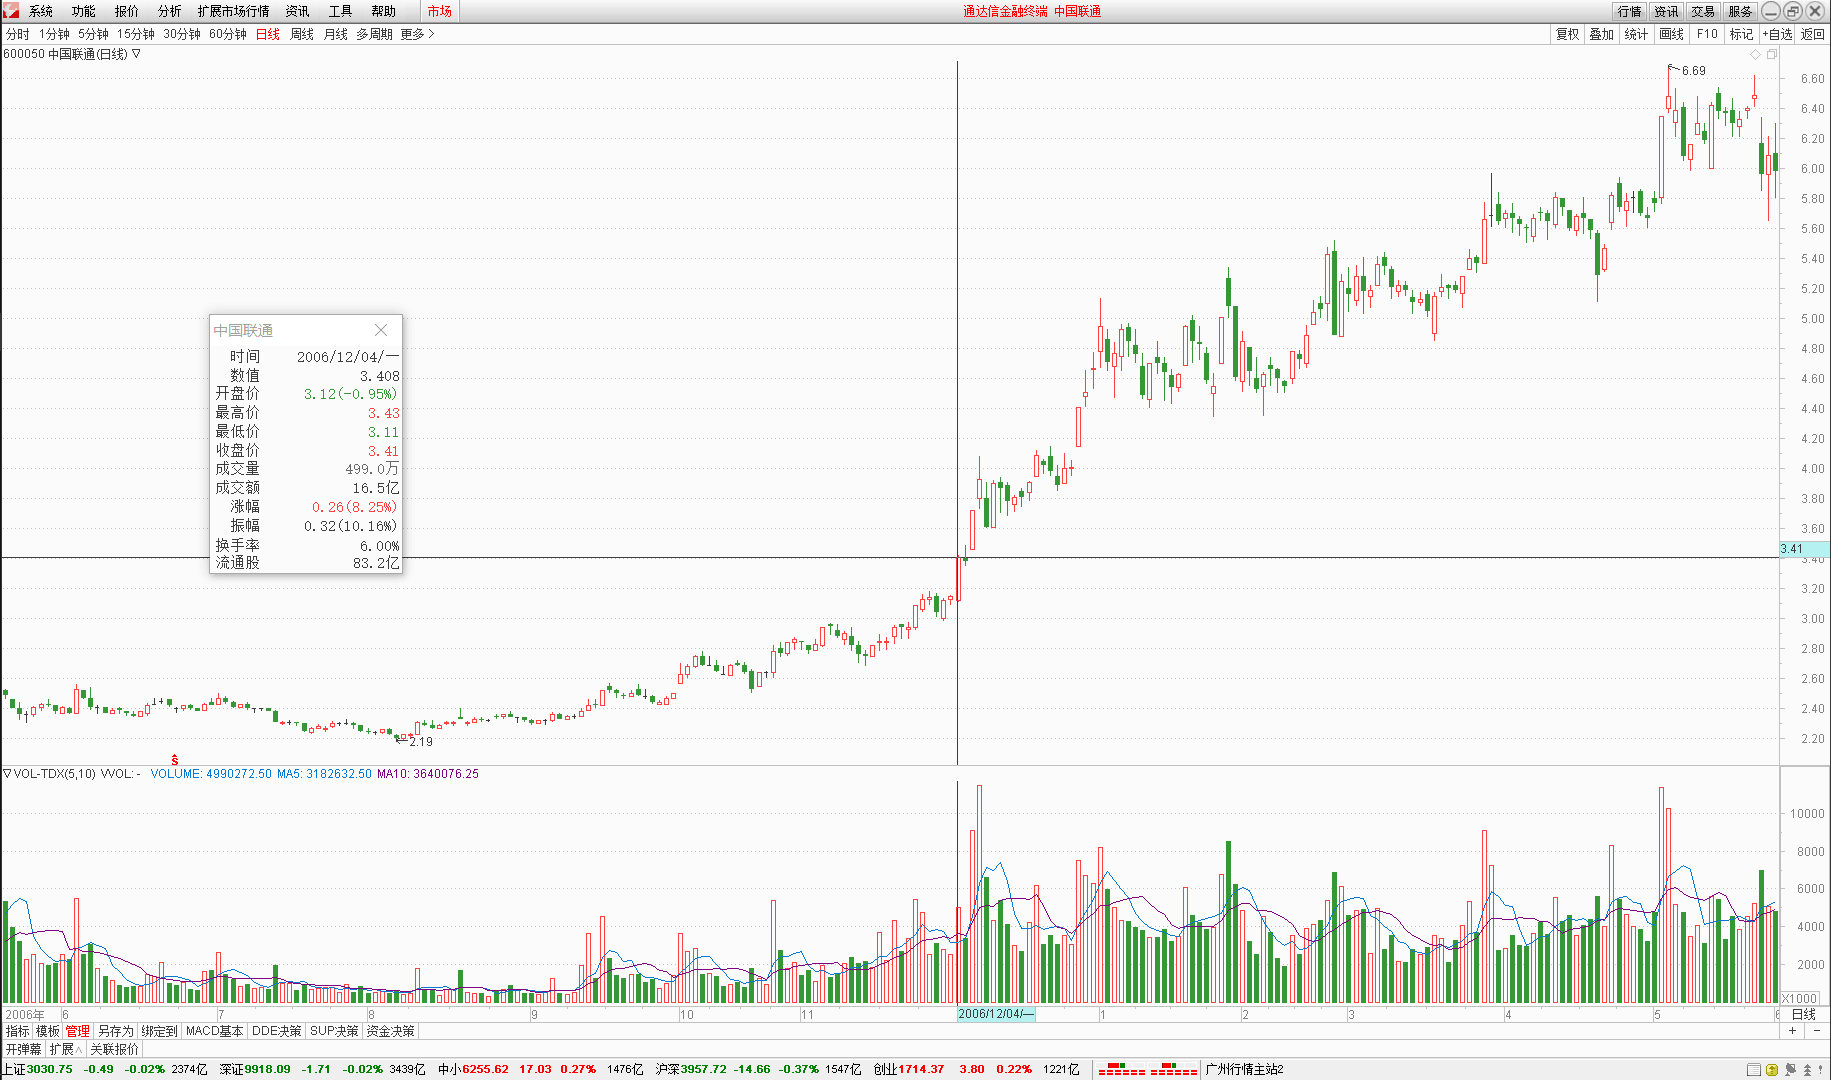Image resolution: width=1831 pixels, height=1080 pixels.
Task: Open the Tongdaxin logo icon in title bar
Action: tap(11, 11)
